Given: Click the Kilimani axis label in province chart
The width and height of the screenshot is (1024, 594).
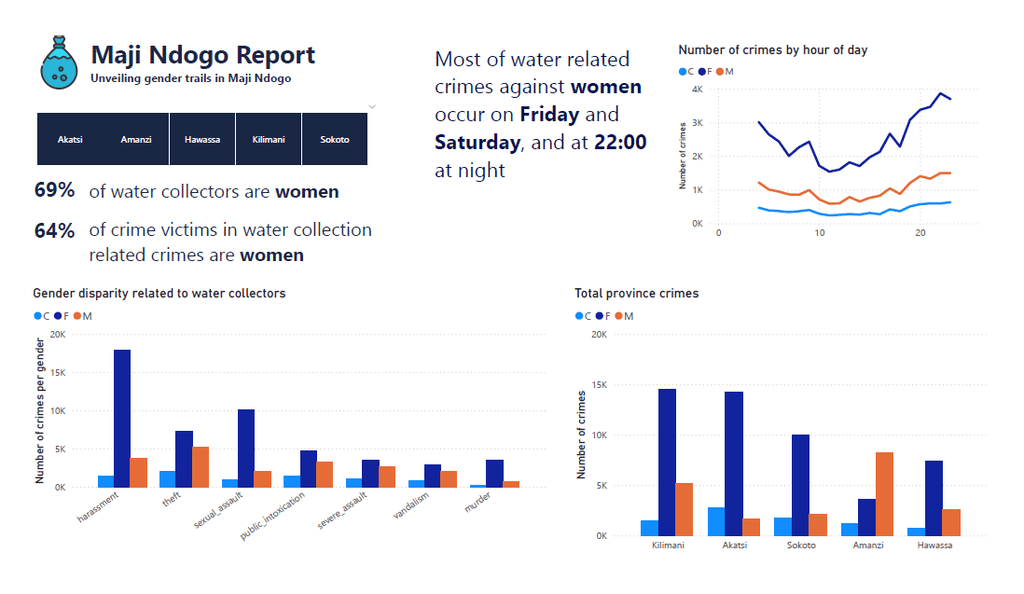Looking at the screenshot, I should 667,546.
